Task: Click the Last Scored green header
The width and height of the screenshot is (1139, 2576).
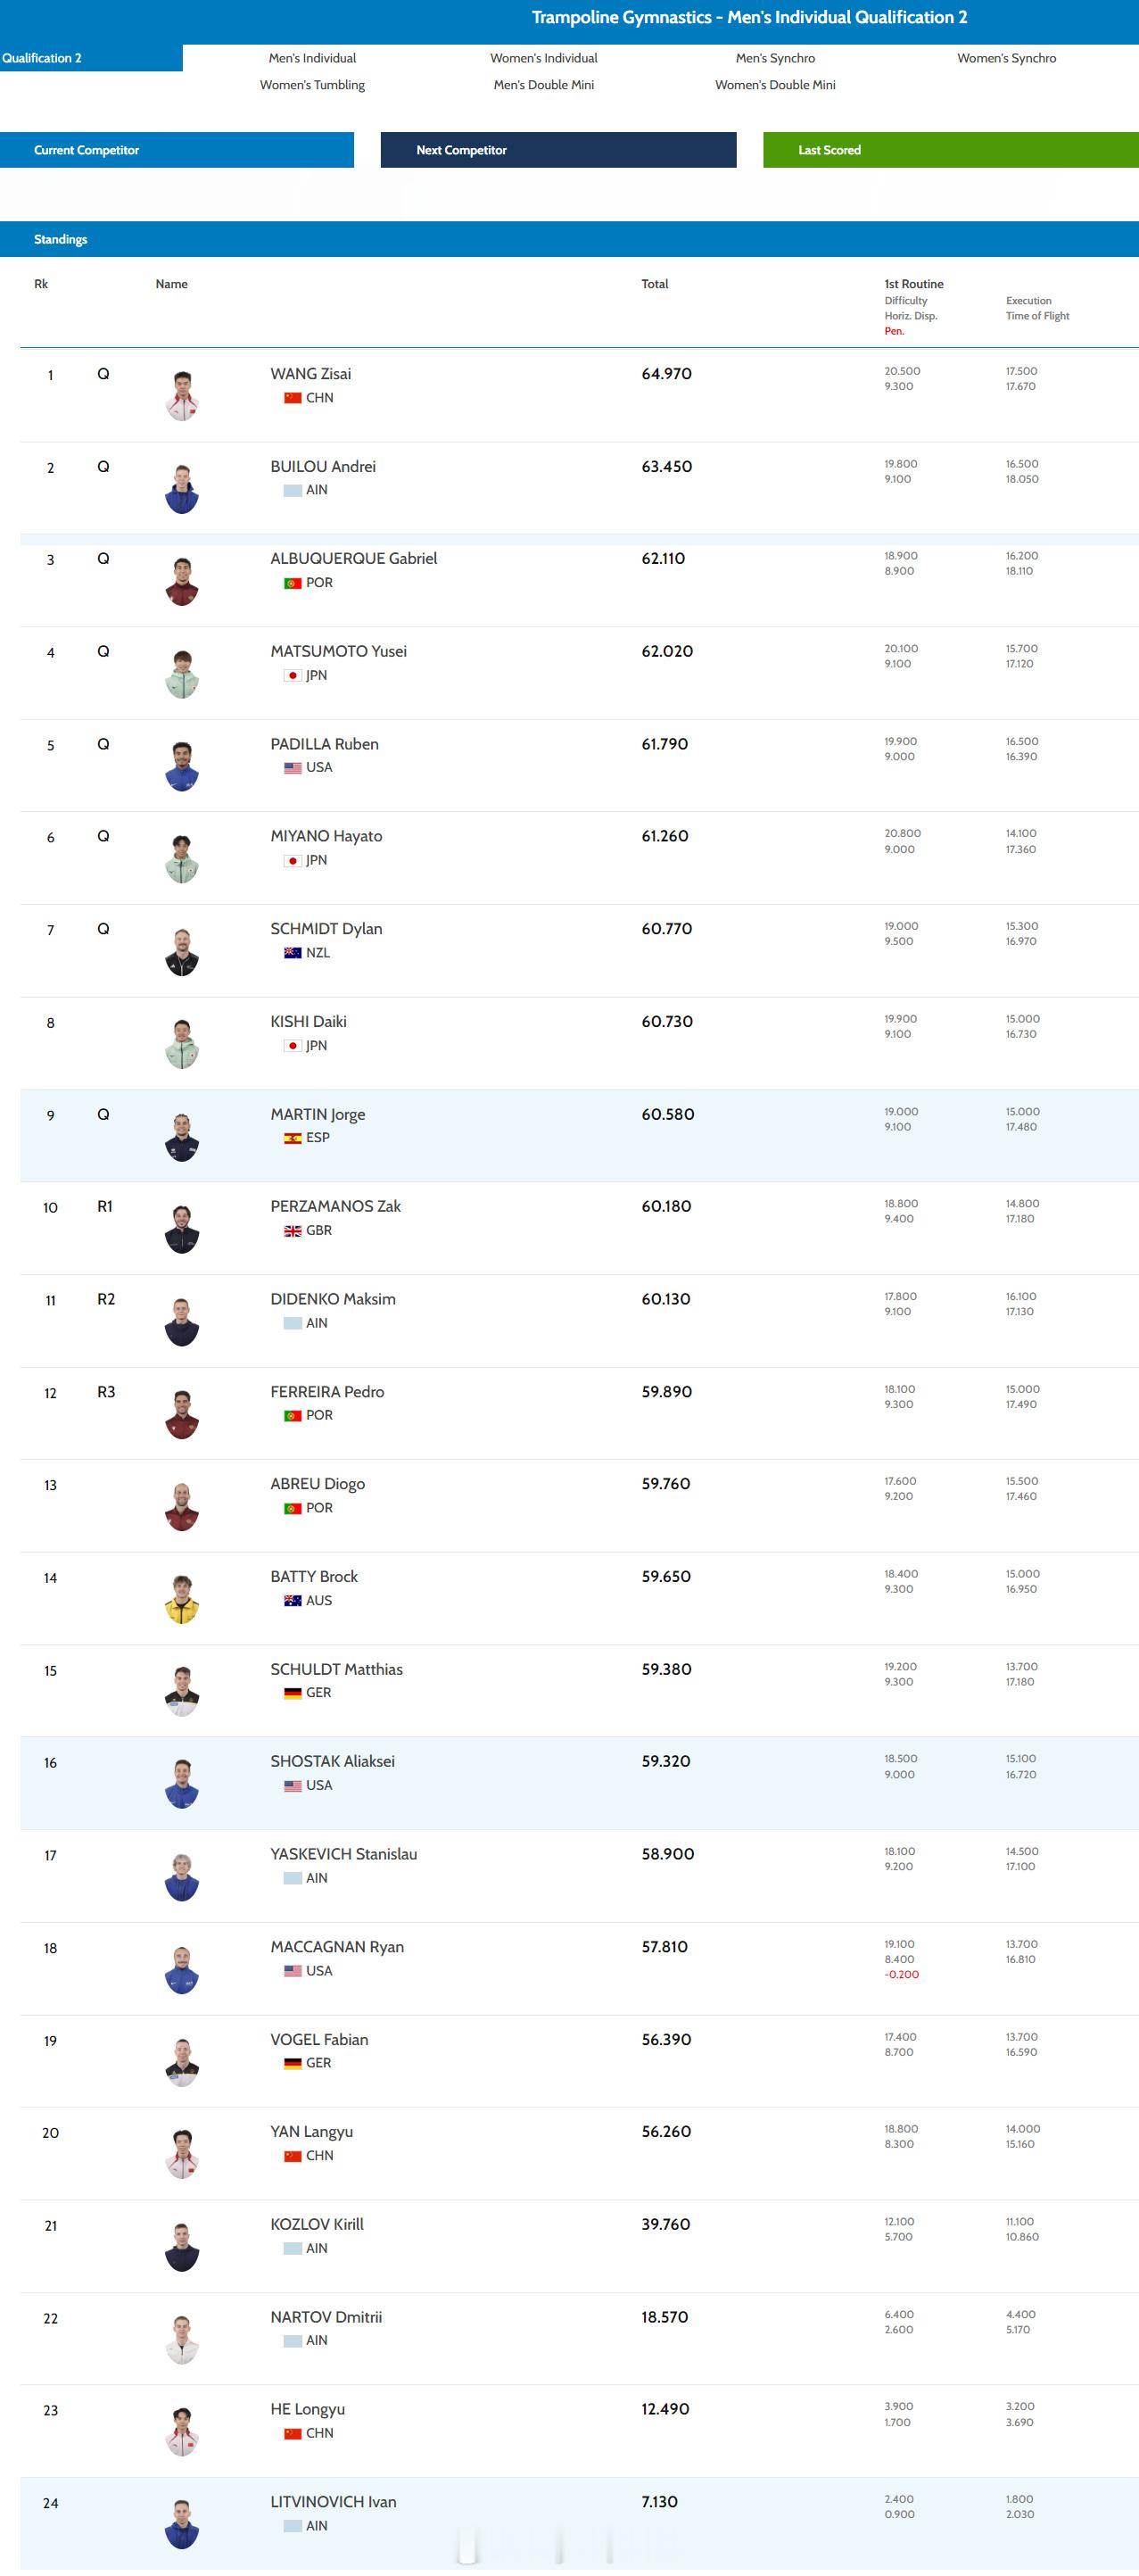Action: click(951, 150)
